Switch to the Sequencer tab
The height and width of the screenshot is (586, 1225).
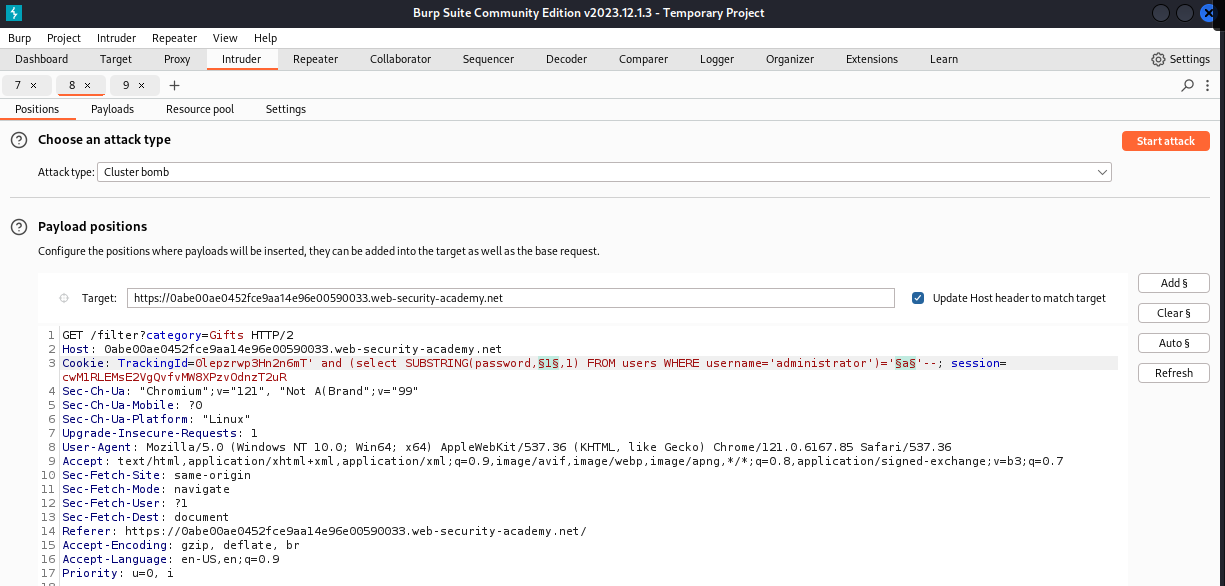pos(488,59)
